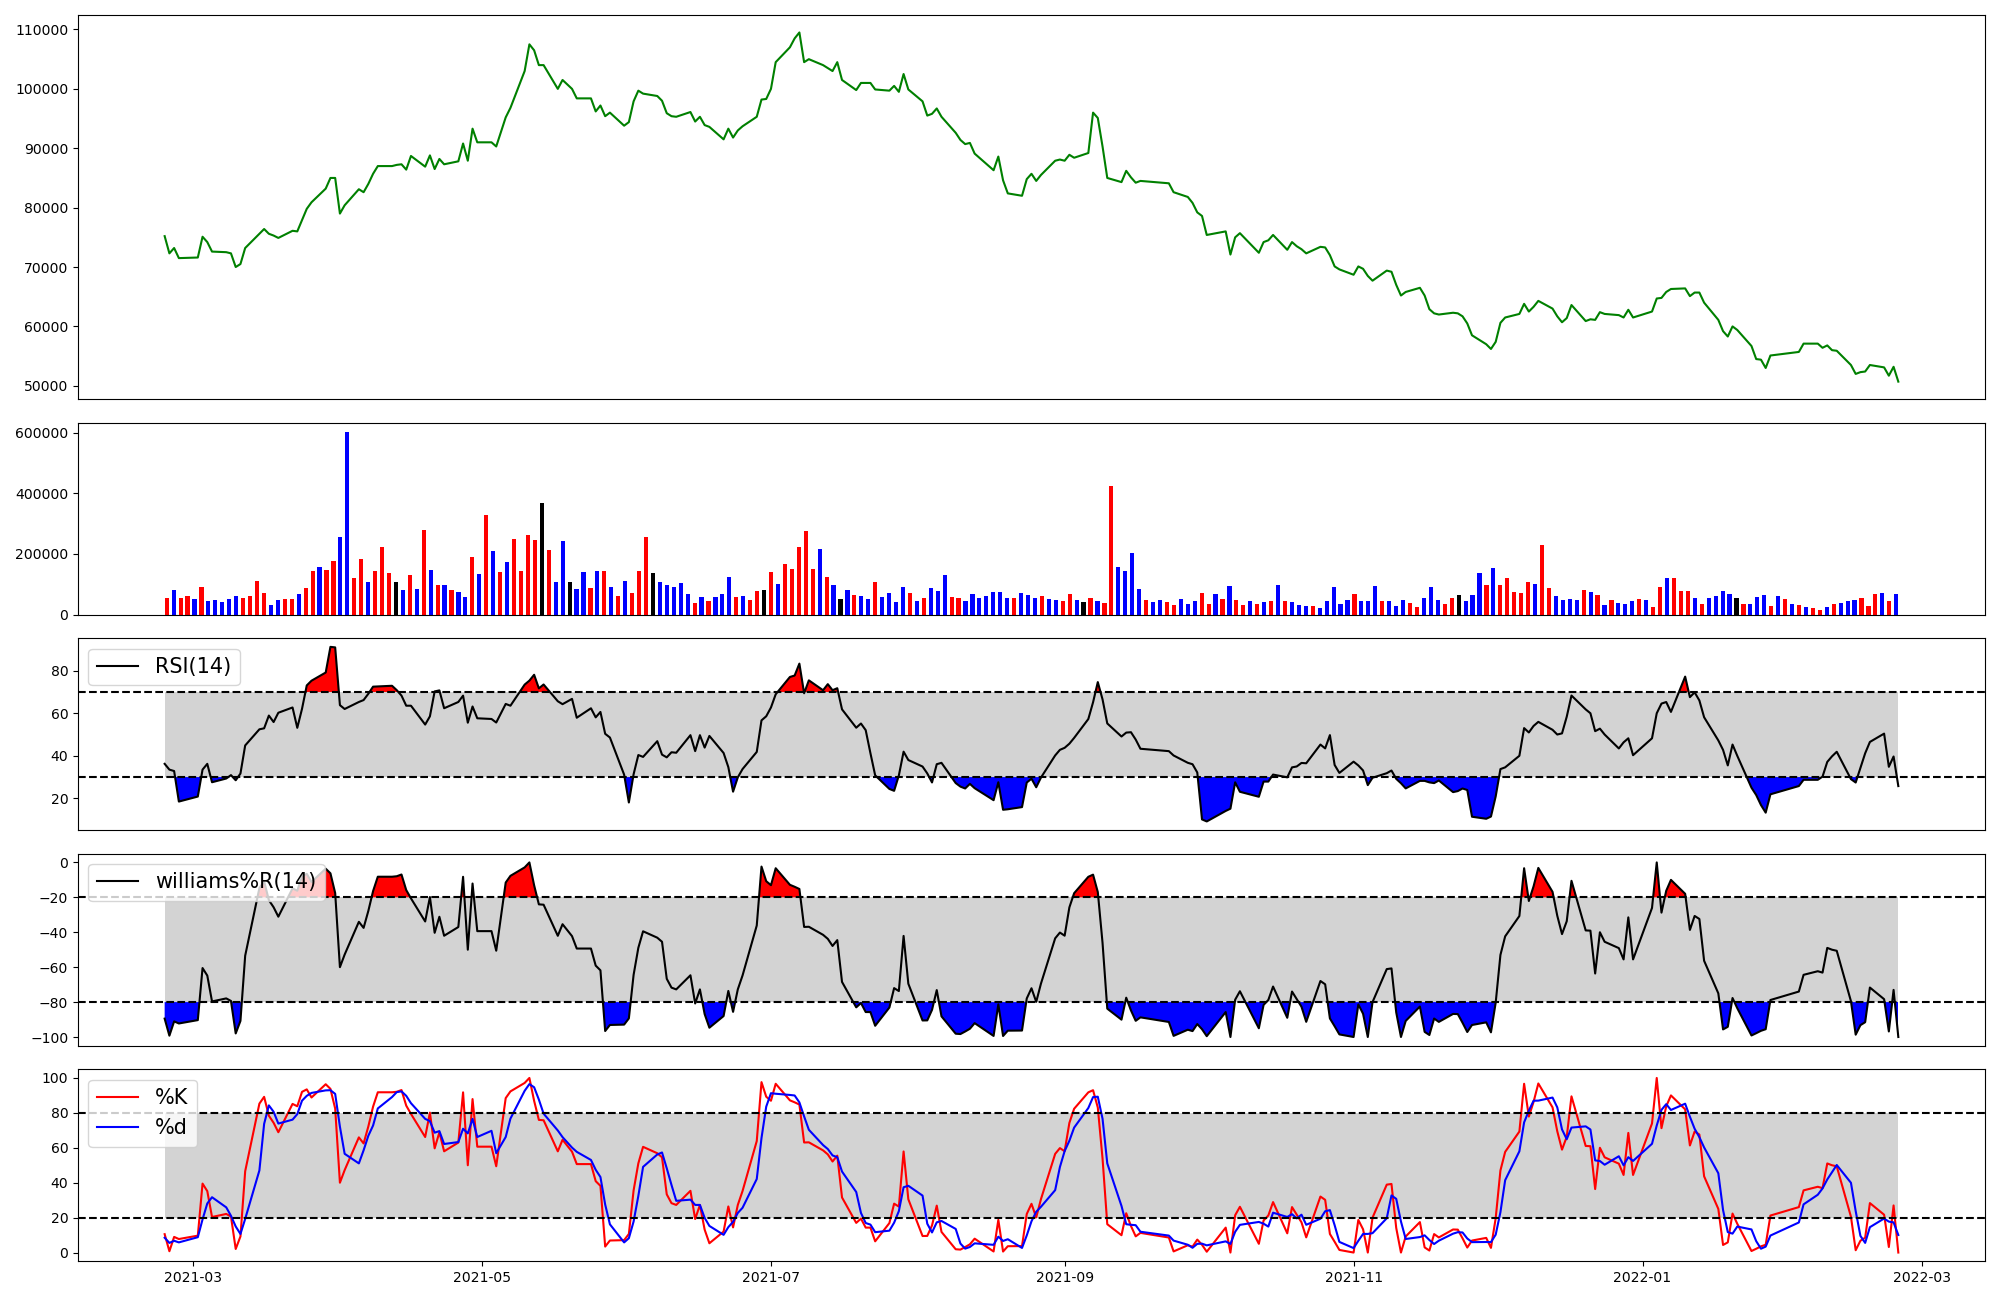This screenshot has height=1300, width=2000.
Task: Click the 400000 volume axis label
Action: pyautogui.click(x=42, y=494)
